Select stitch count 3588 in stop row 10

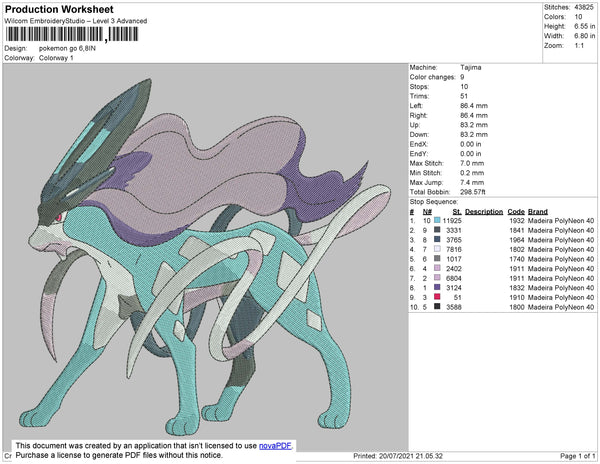pyautogui.click(x=454, y=307)
